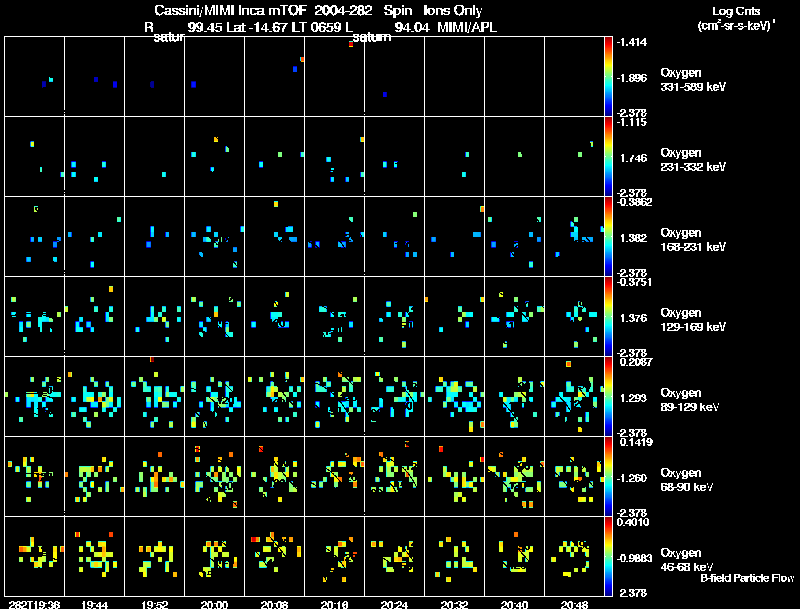Select the 'Oxygen 331-589 keV' row label
Image resolution: width=800 pixels, height=609 pixels.
click(x=693, y=80)
